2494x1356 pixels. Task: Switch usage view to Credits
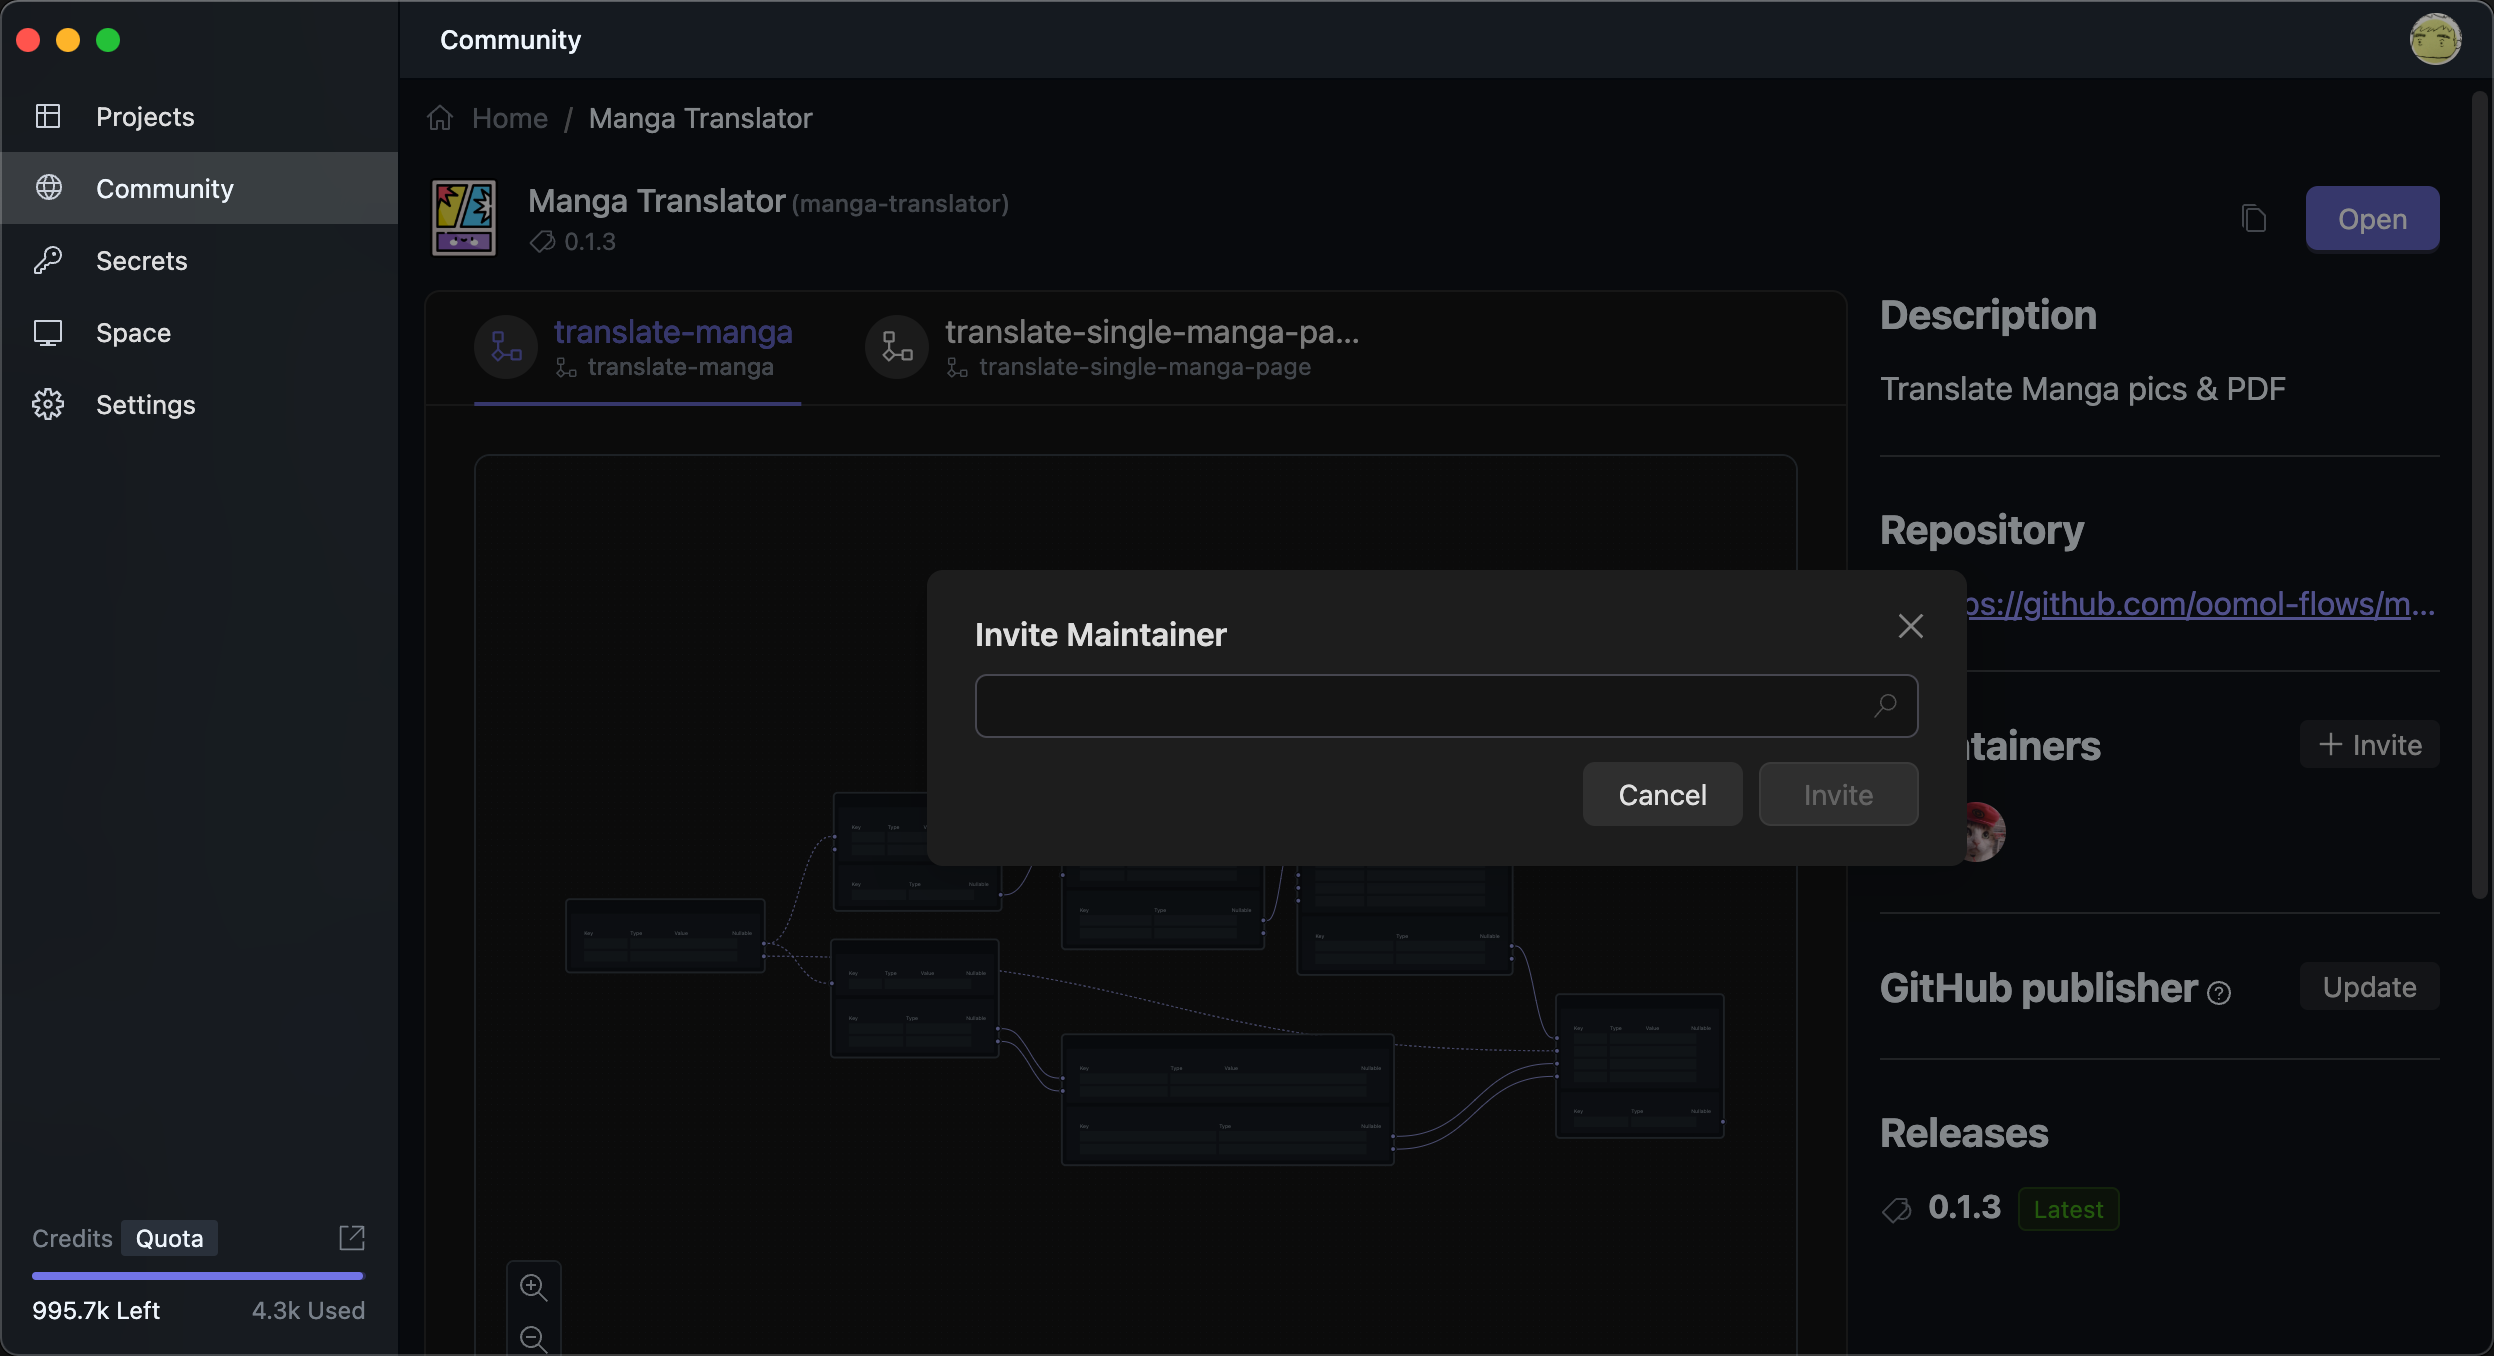point(72,1238)
